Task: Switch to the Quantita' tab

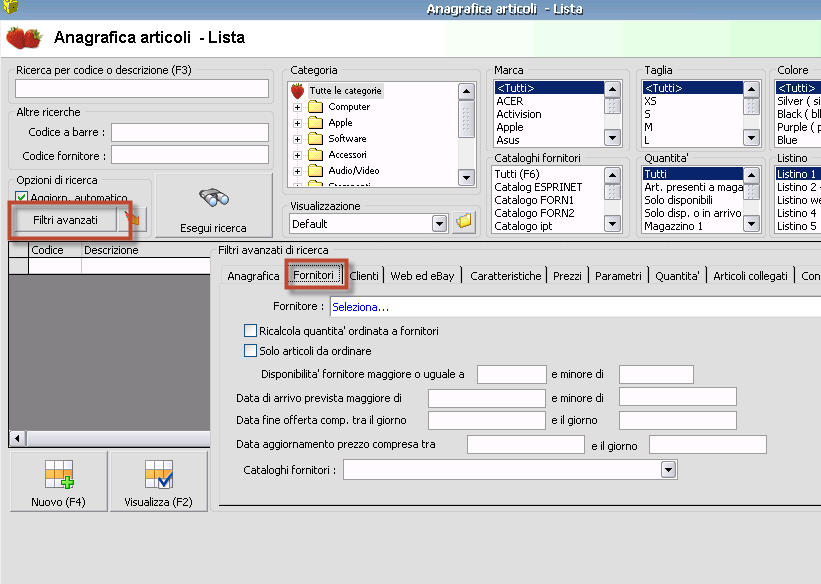Action: [x=677, y=276]
